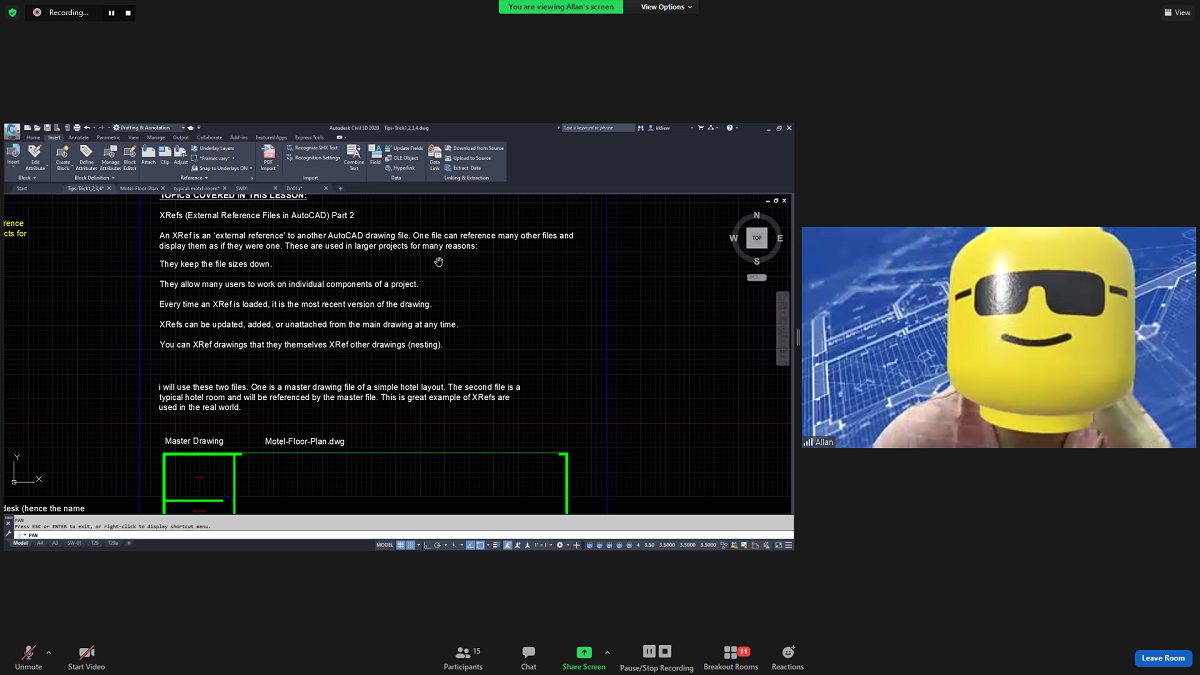Open the Edit Attribute tool

click(35, 156)
